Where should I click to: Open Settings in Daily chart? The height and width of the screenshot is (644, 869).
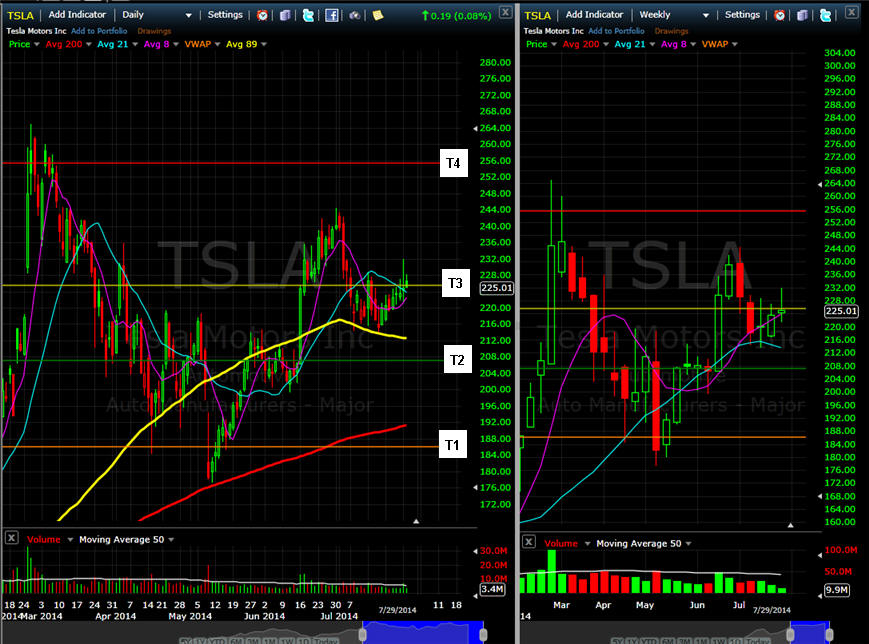[225, 15]
